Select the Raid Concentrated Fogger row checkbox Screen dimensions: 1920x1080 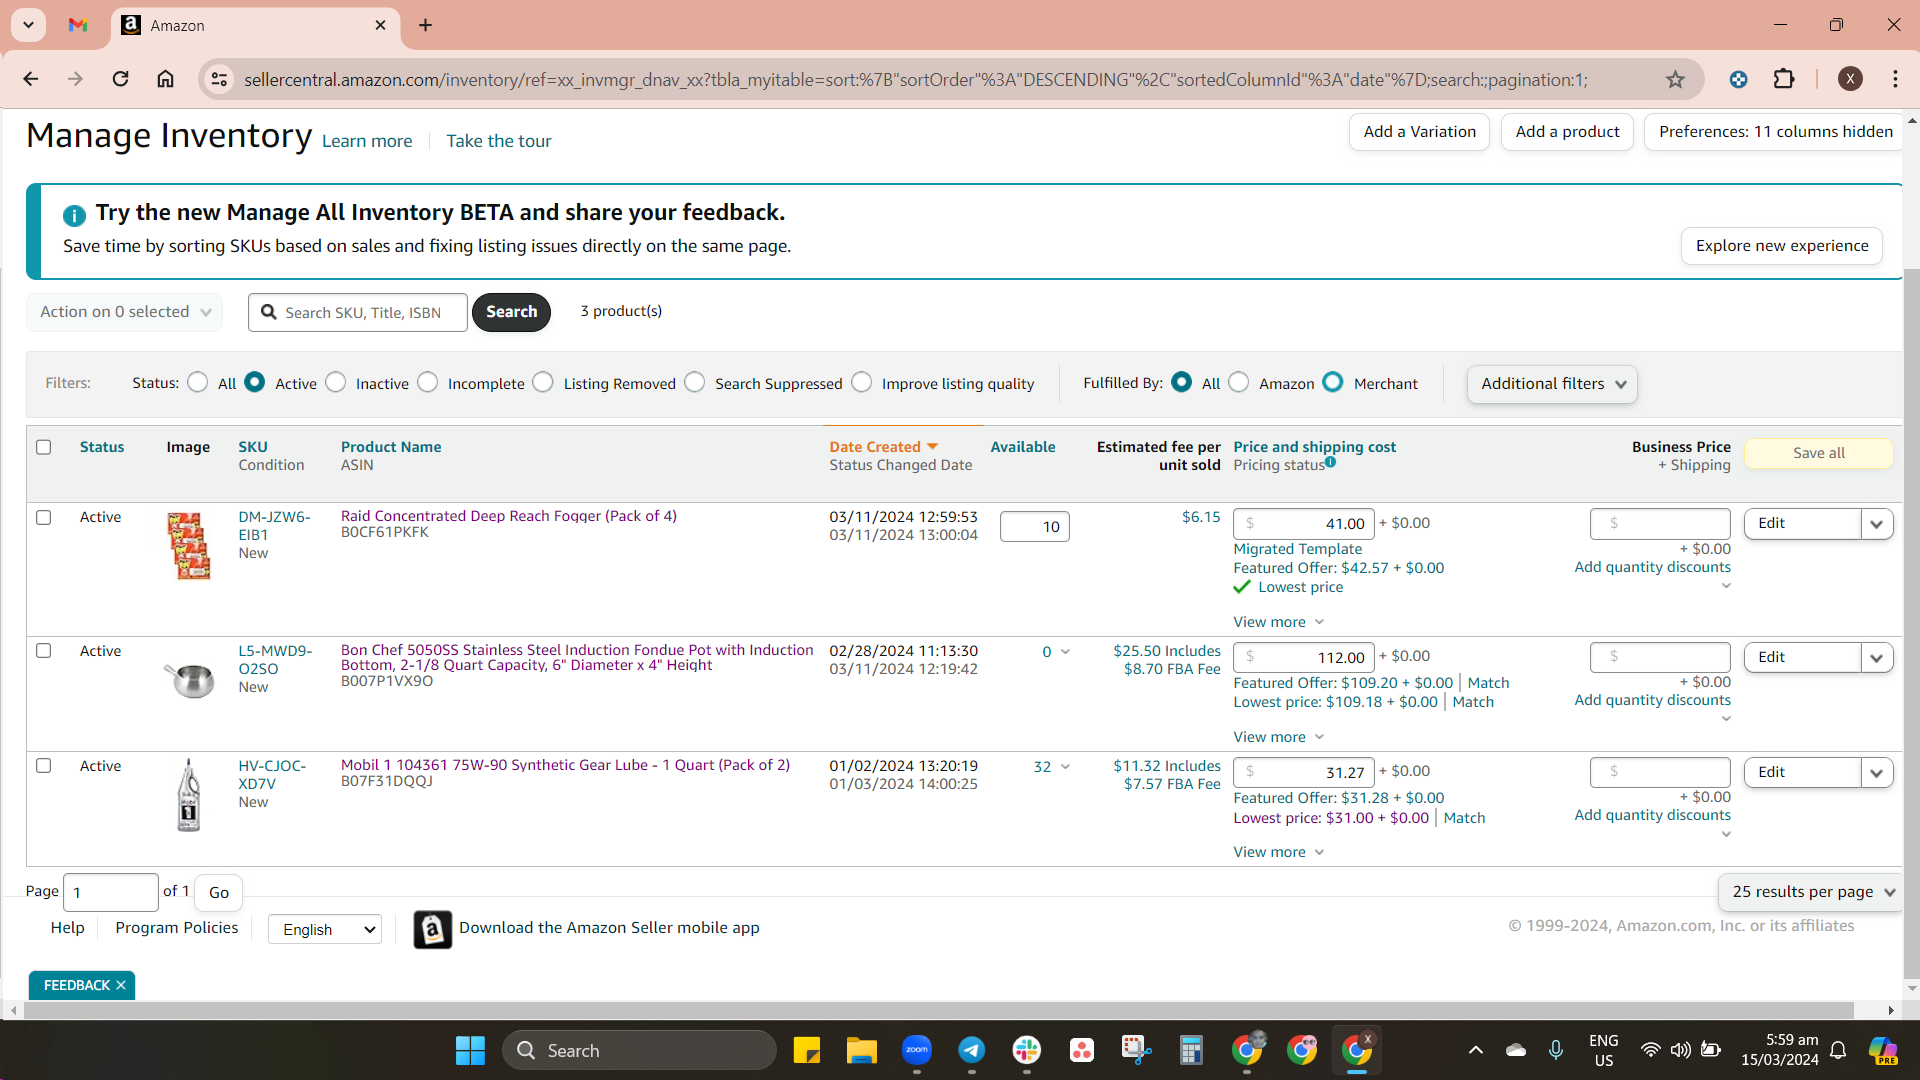click(x=44, y=517)
